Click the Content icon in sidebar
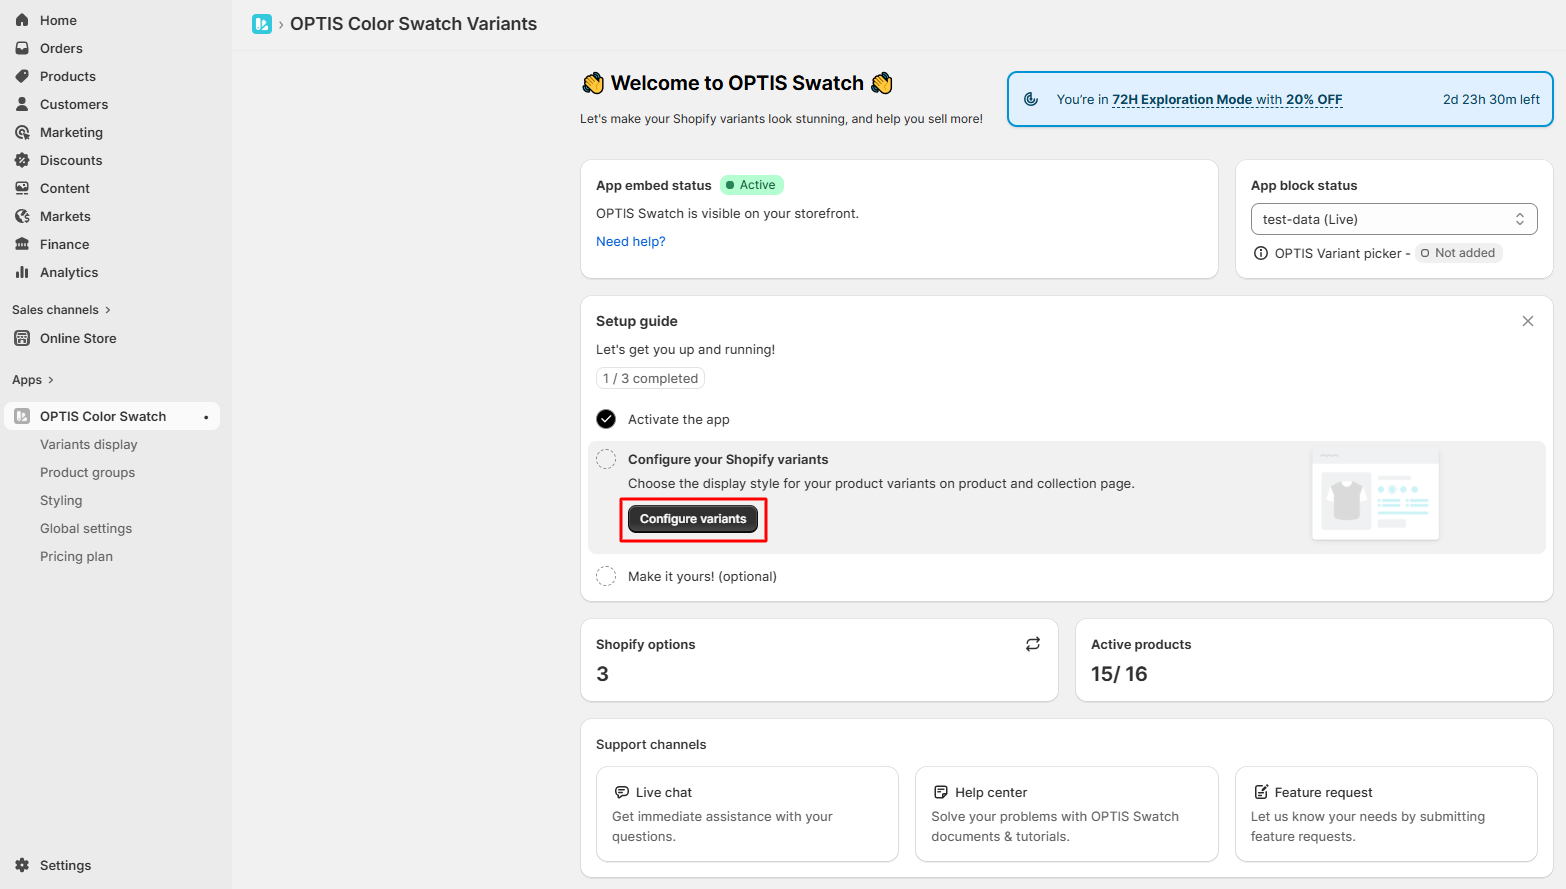The height and width of the screenshot is (889, 1566). point(22,188)
